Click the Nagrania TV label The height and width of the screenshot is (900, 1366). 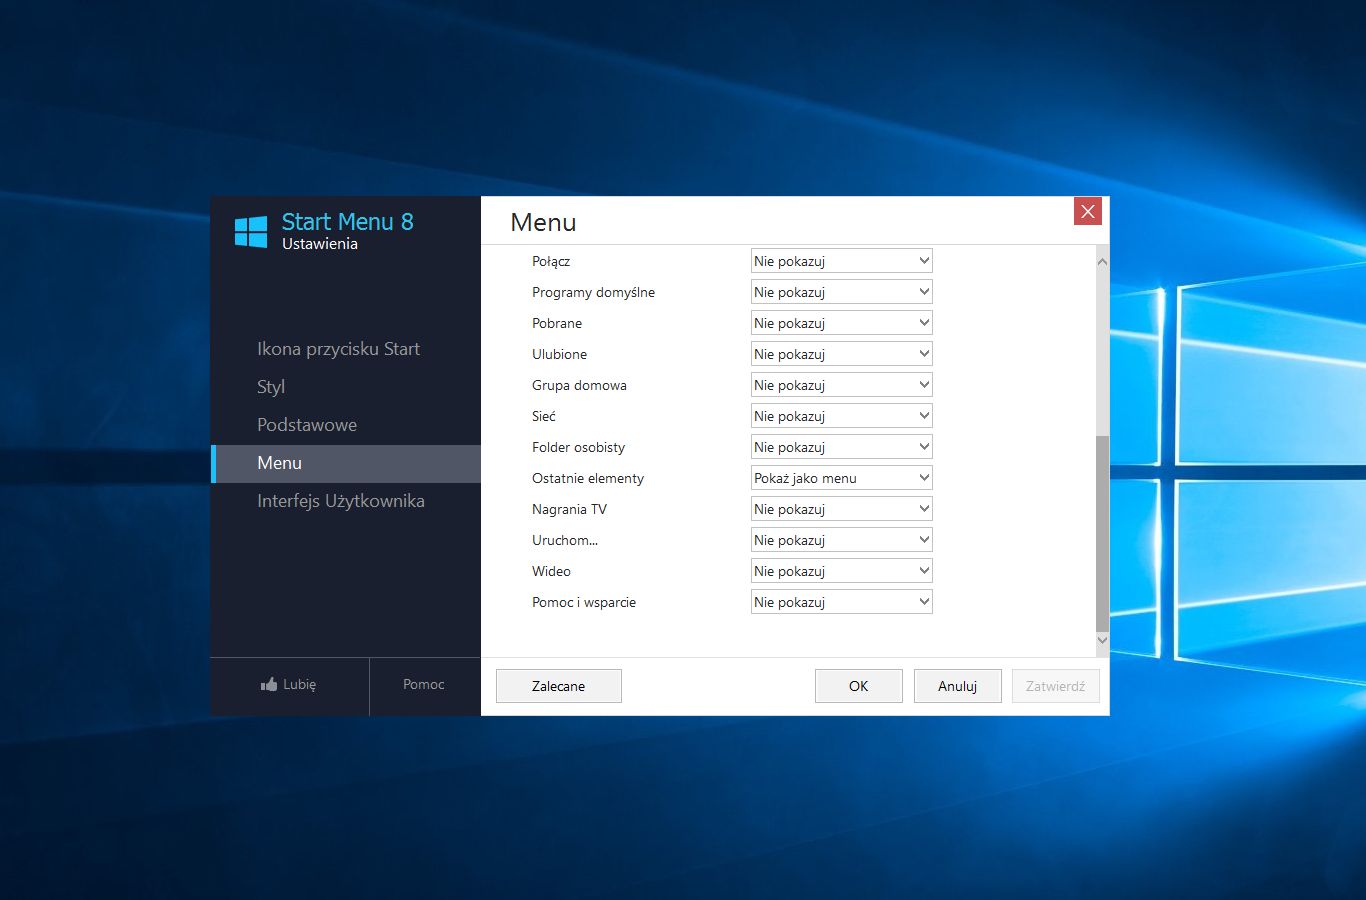click(x=569, y=509)
